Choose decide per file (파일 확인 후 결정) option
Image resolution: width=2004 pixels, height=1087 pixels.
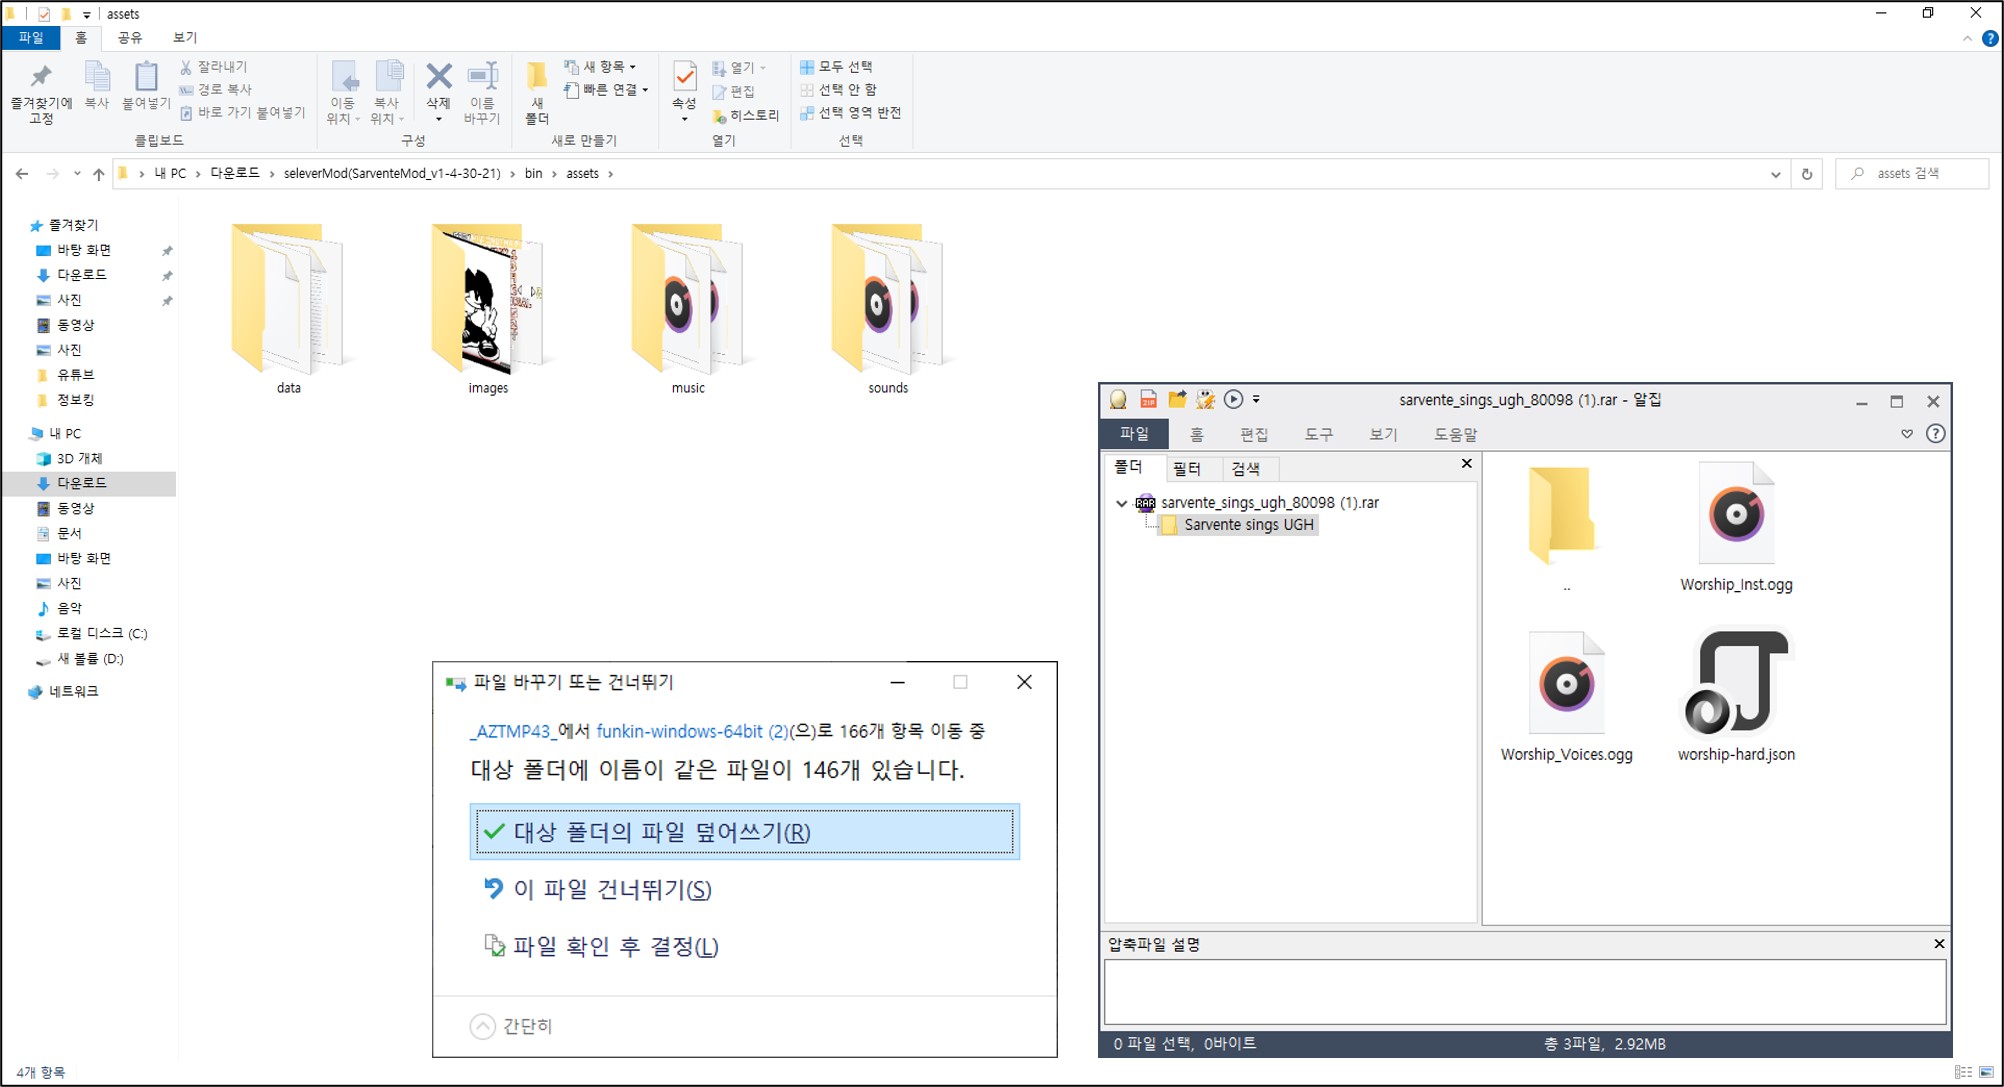pyautogui.click(x=615, y=946)
